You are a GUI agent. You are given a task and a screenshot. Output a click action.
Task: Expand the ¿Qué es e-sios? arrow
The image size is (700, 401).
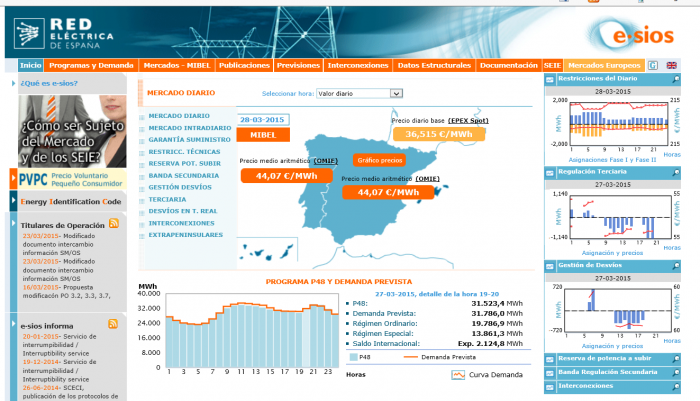(13, 83)
